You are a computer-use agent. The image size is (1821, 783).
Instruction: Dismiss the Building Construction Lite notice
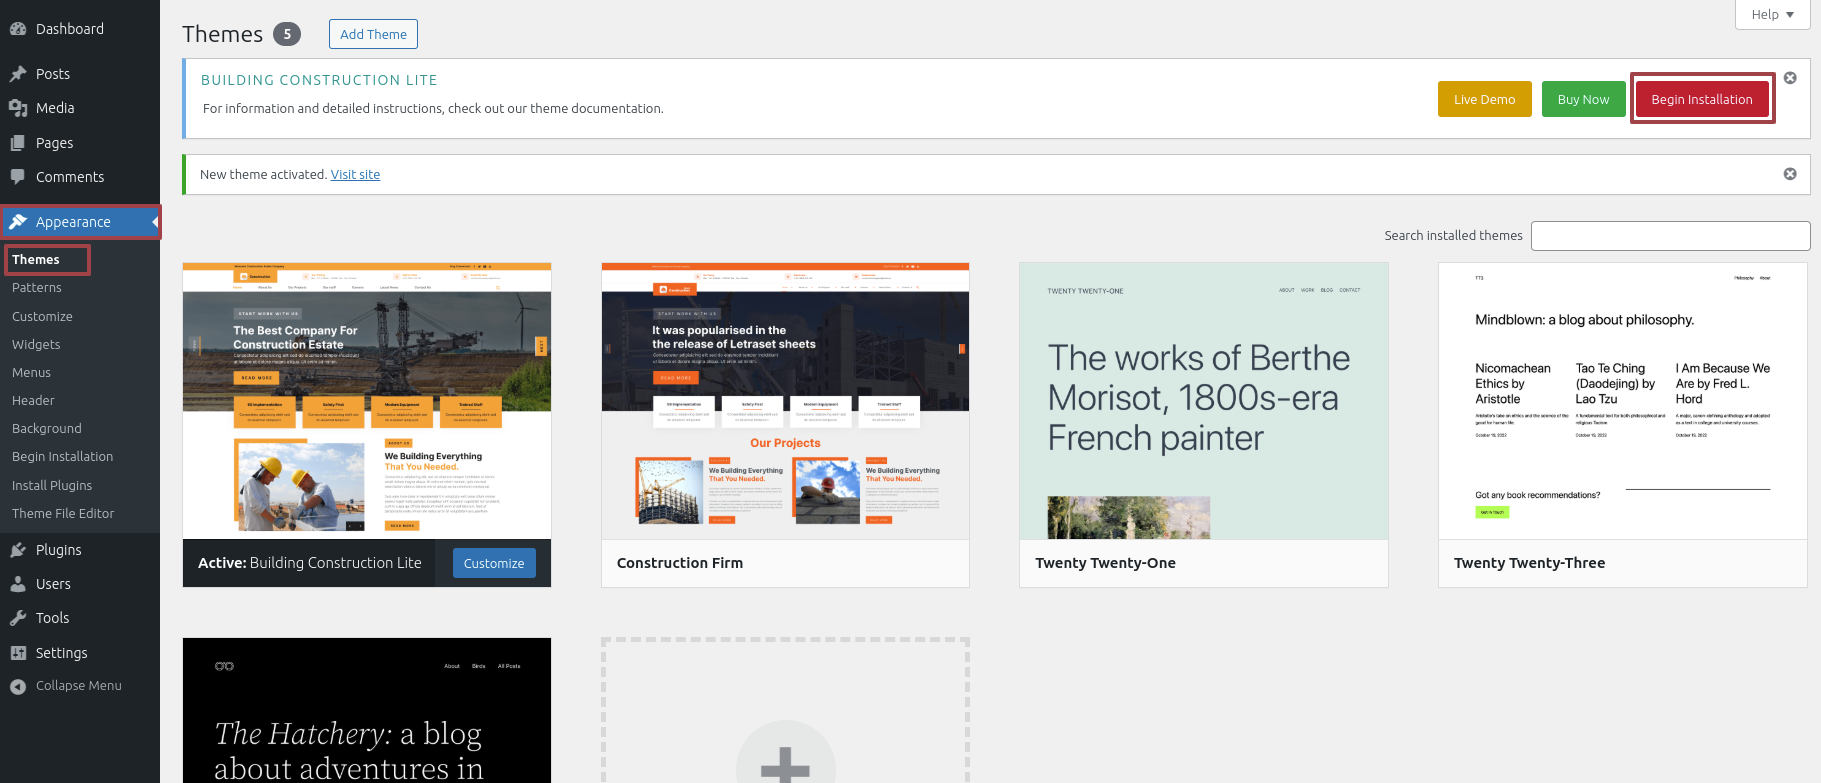[x=1790, y=78]
